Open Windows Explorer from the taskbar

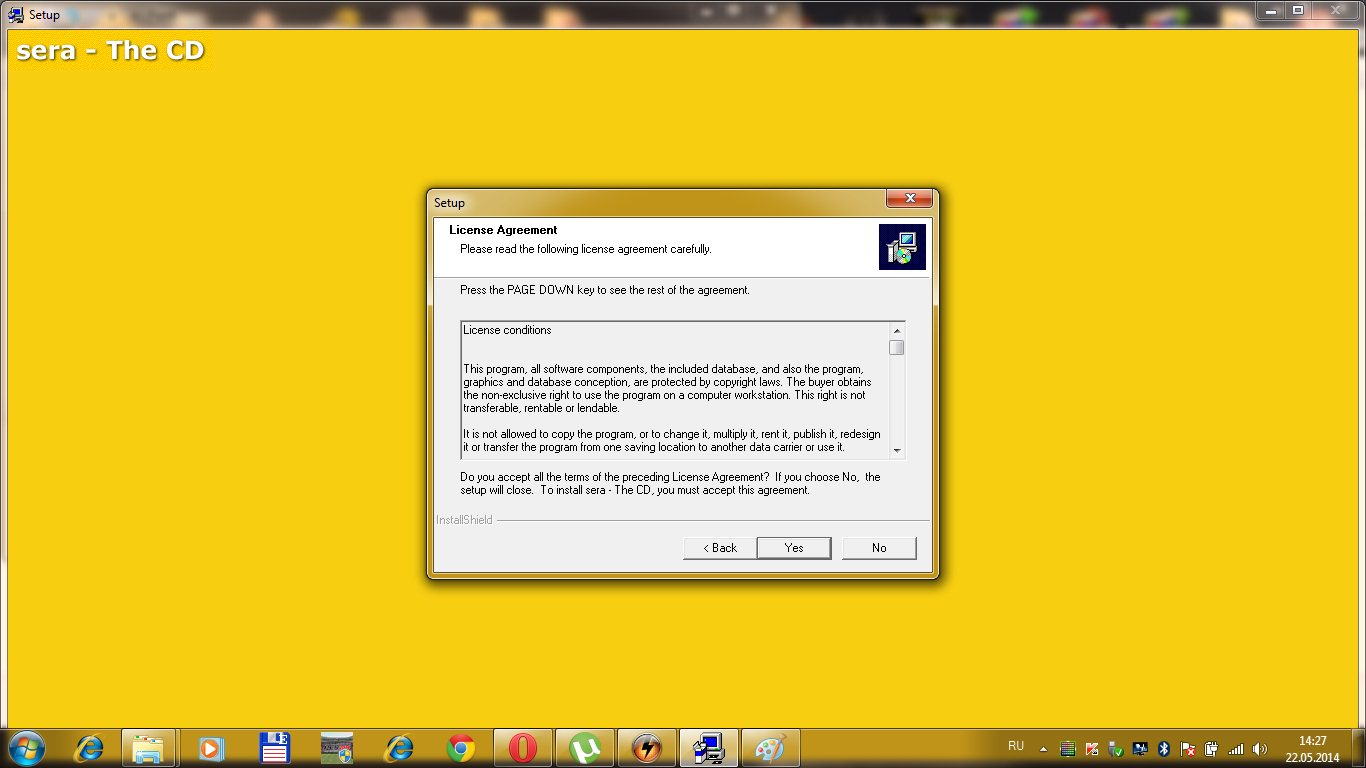point(149,747)
